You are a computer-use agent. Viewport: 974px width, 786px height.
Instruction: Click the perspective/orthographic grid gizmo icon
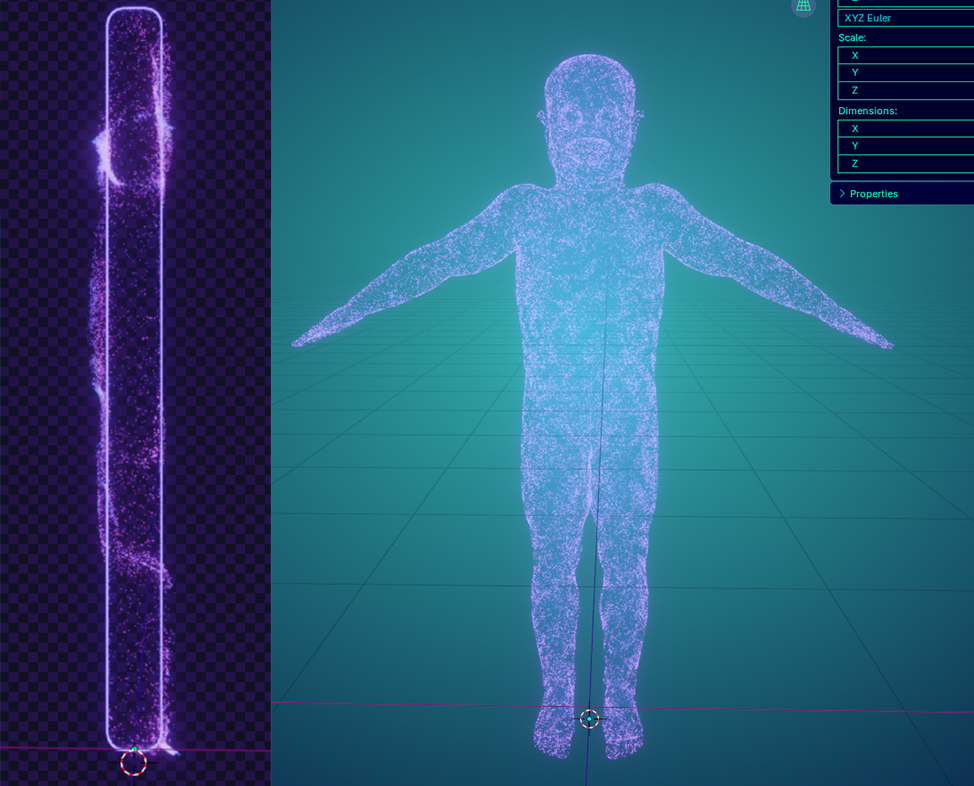click(x=803, y=8)
